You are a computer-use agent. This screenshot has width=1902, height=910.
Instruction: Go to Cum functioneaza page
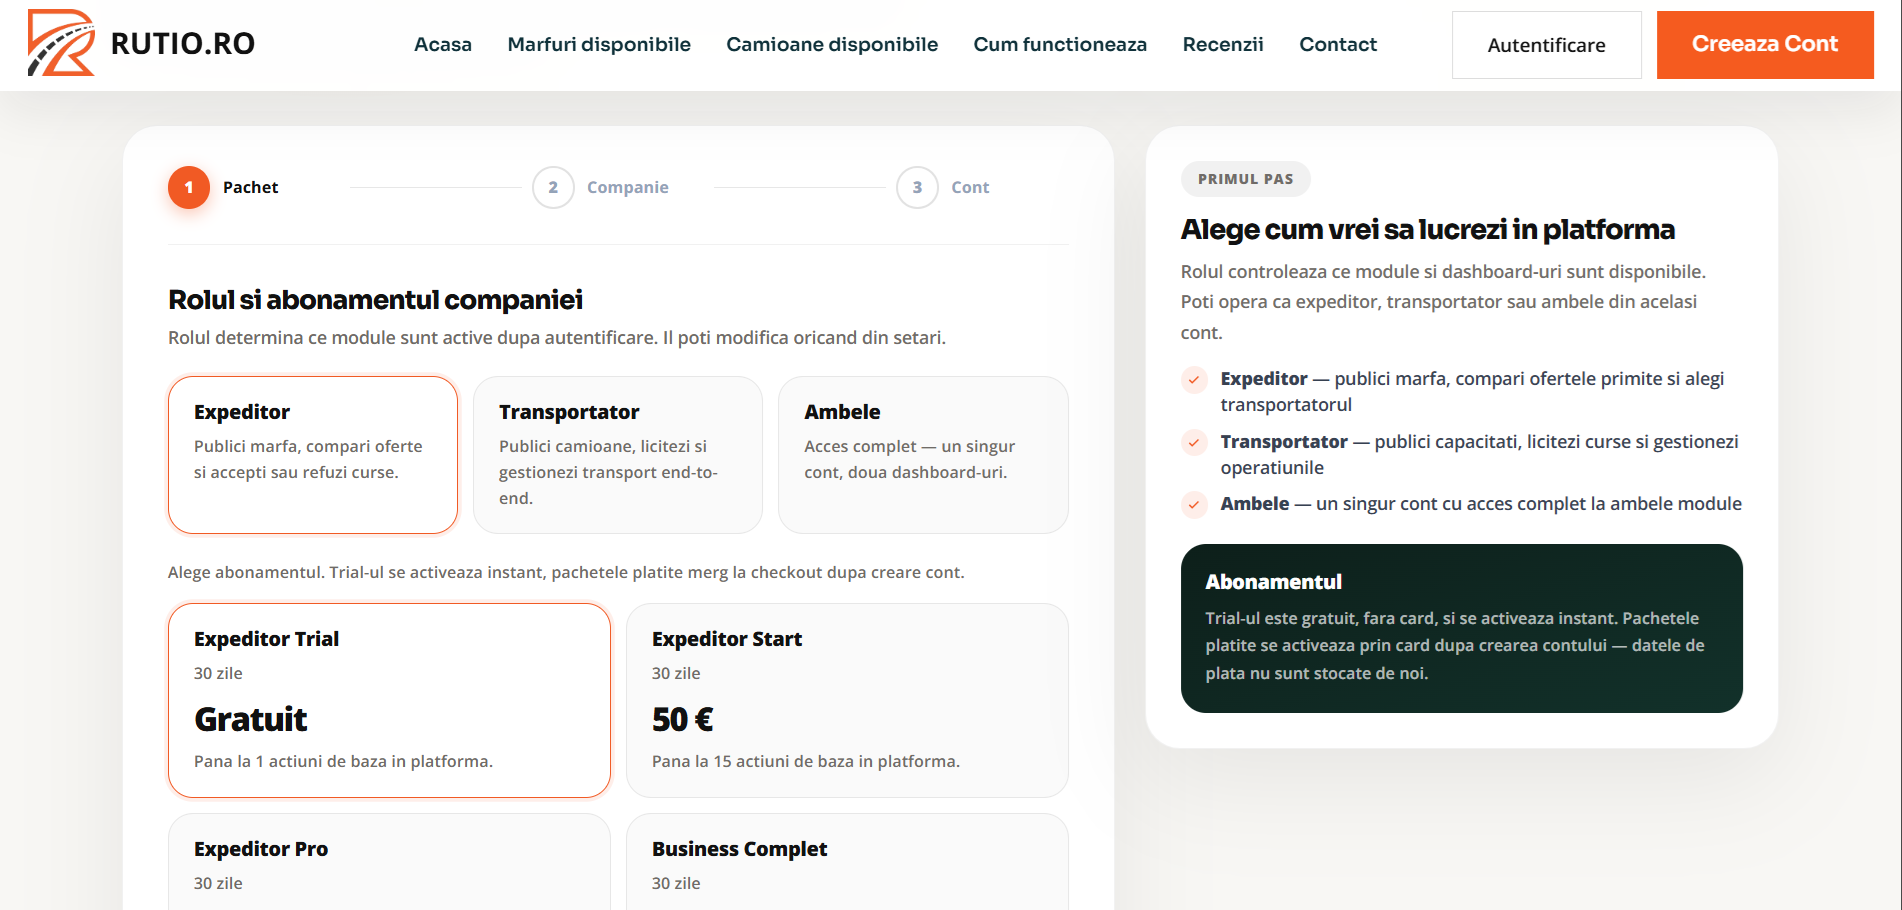[x=1060, y=44]
